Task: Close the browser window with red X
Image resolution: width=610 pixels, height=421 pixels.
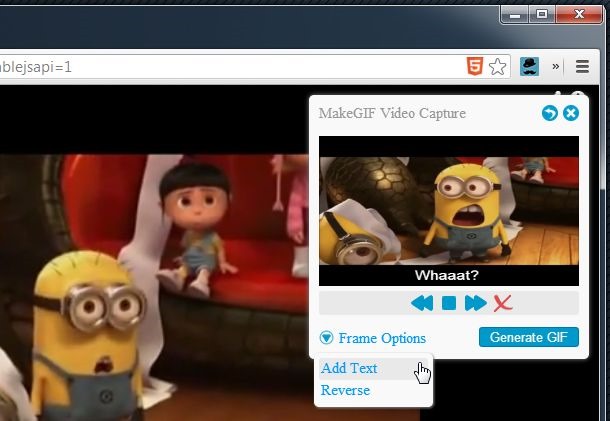Action: [579, 14]
